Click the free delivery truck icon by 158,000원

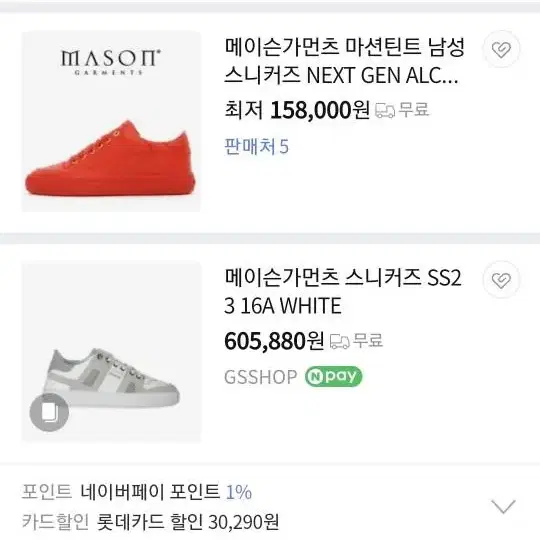[x=385, y=110]
